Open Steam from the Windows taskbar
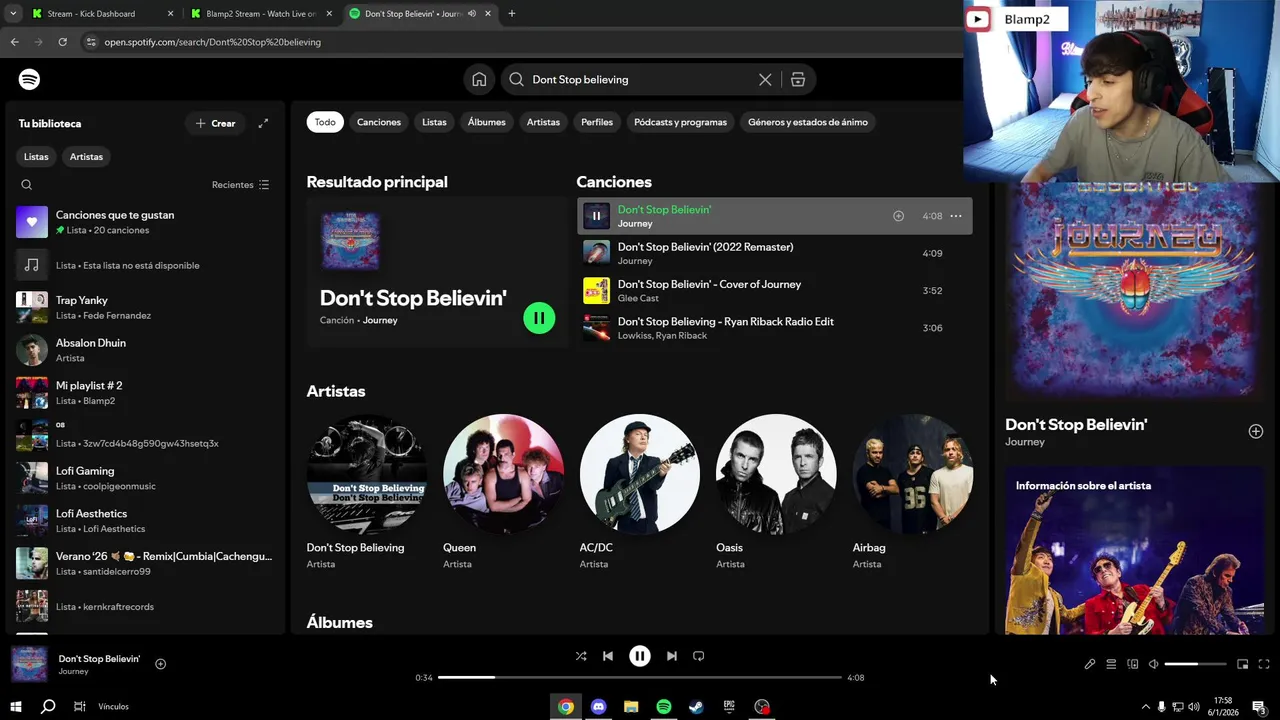This screenshot has height=720, width=1280. 696,707
